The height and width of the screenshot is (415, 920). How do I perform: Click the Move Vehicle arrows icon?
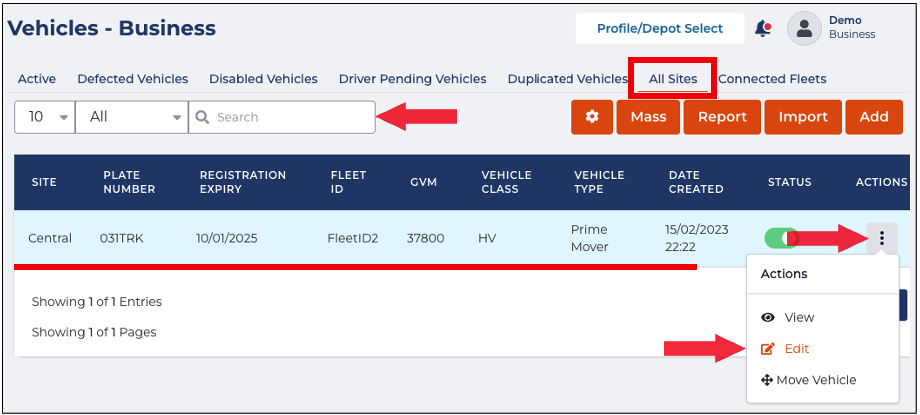(x=768, y=380)
